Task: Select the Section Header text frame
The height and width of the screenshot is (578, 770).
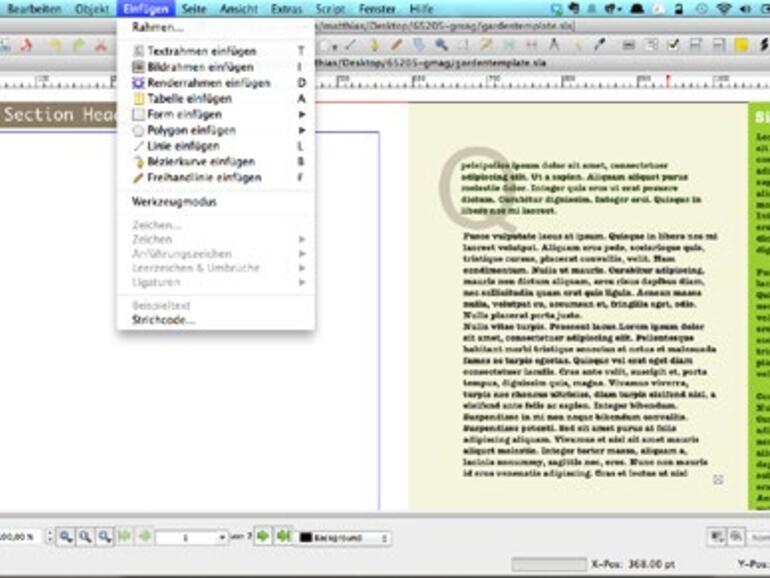Action: (58, 115)
